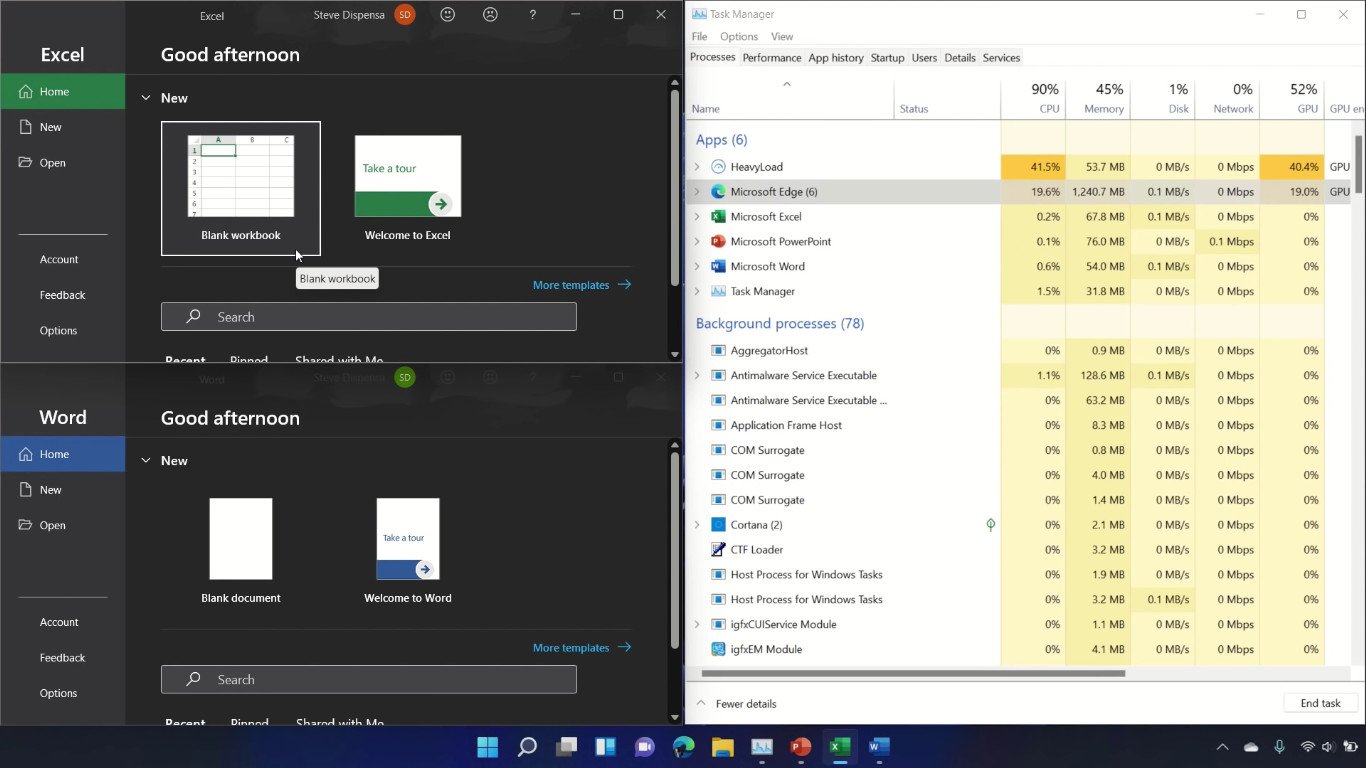Open PowerPoint from the taskbar
The width and height of the screenshot is (1366, 768).
800,746
